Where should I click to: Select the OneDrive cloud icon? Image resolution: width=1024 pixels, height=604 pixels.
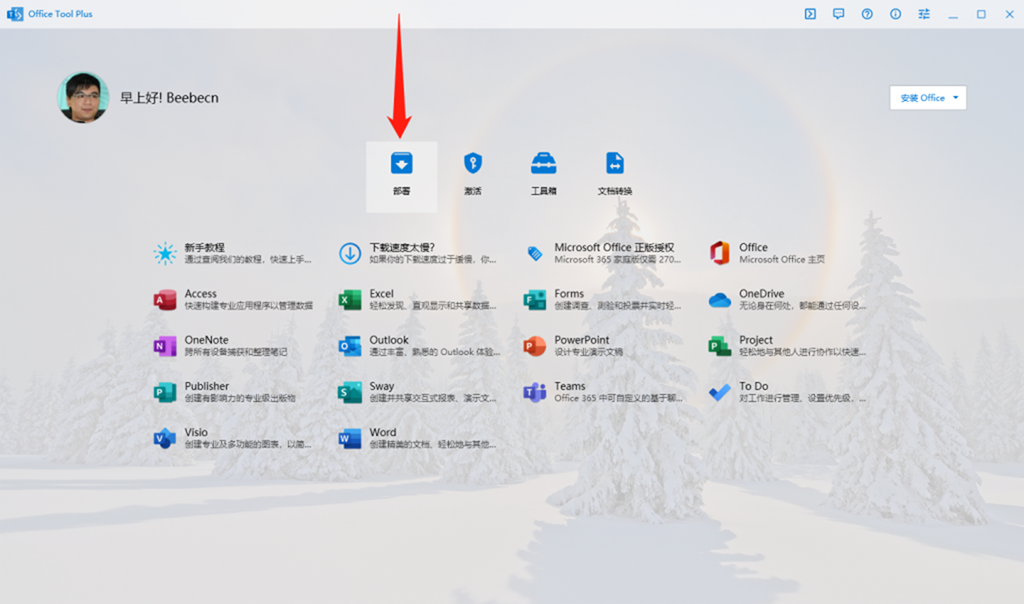tap(720, 300)
